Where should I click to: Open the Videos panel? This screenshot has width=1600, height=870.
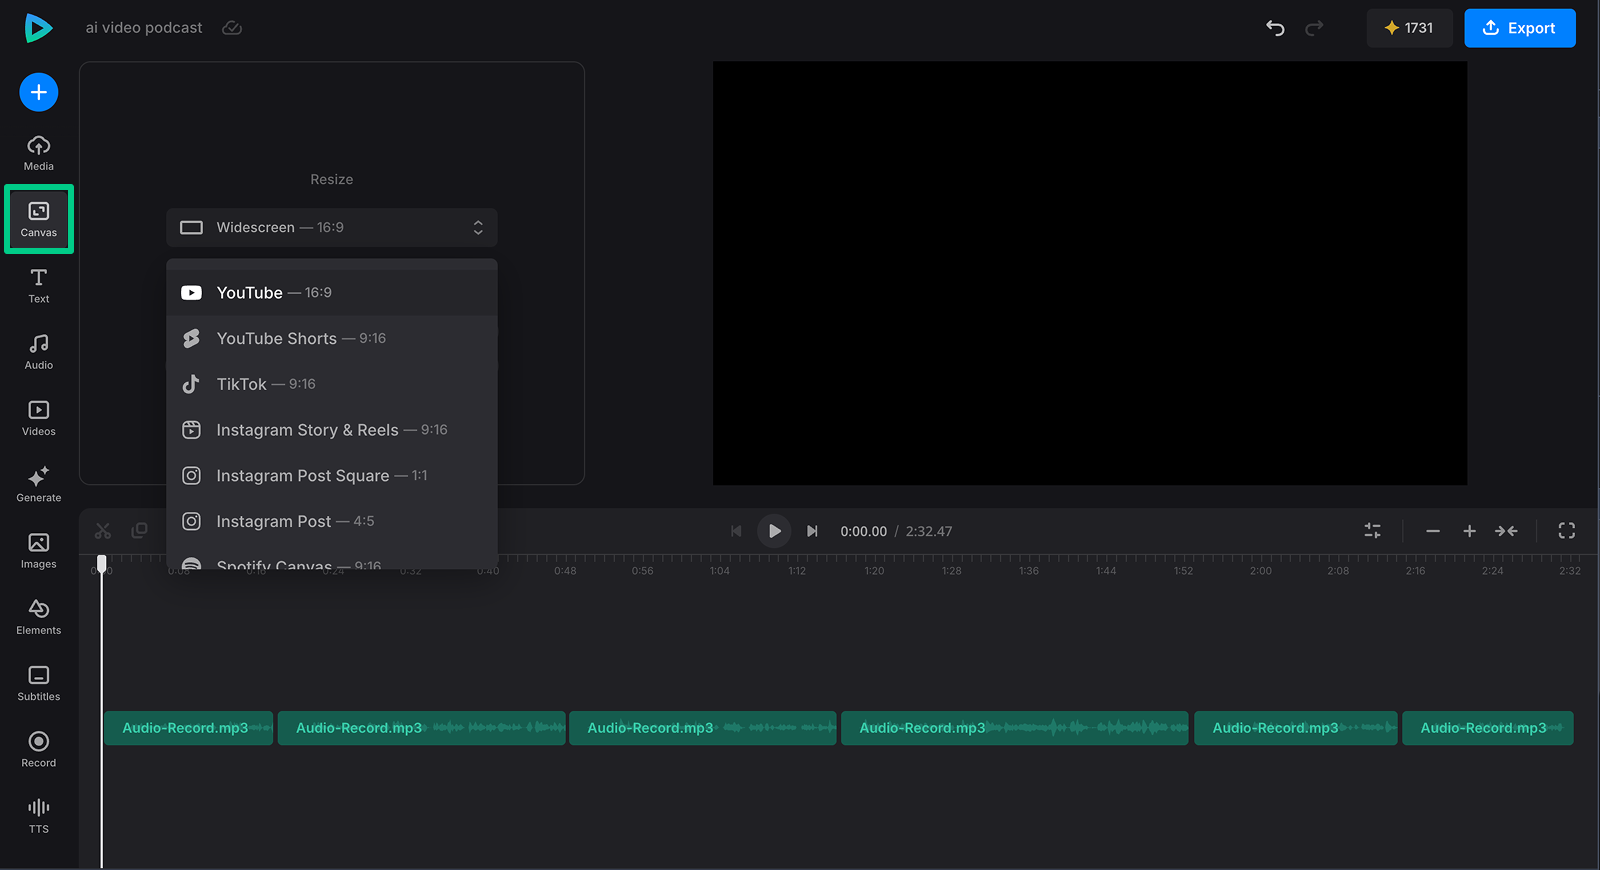coord(39,418)
